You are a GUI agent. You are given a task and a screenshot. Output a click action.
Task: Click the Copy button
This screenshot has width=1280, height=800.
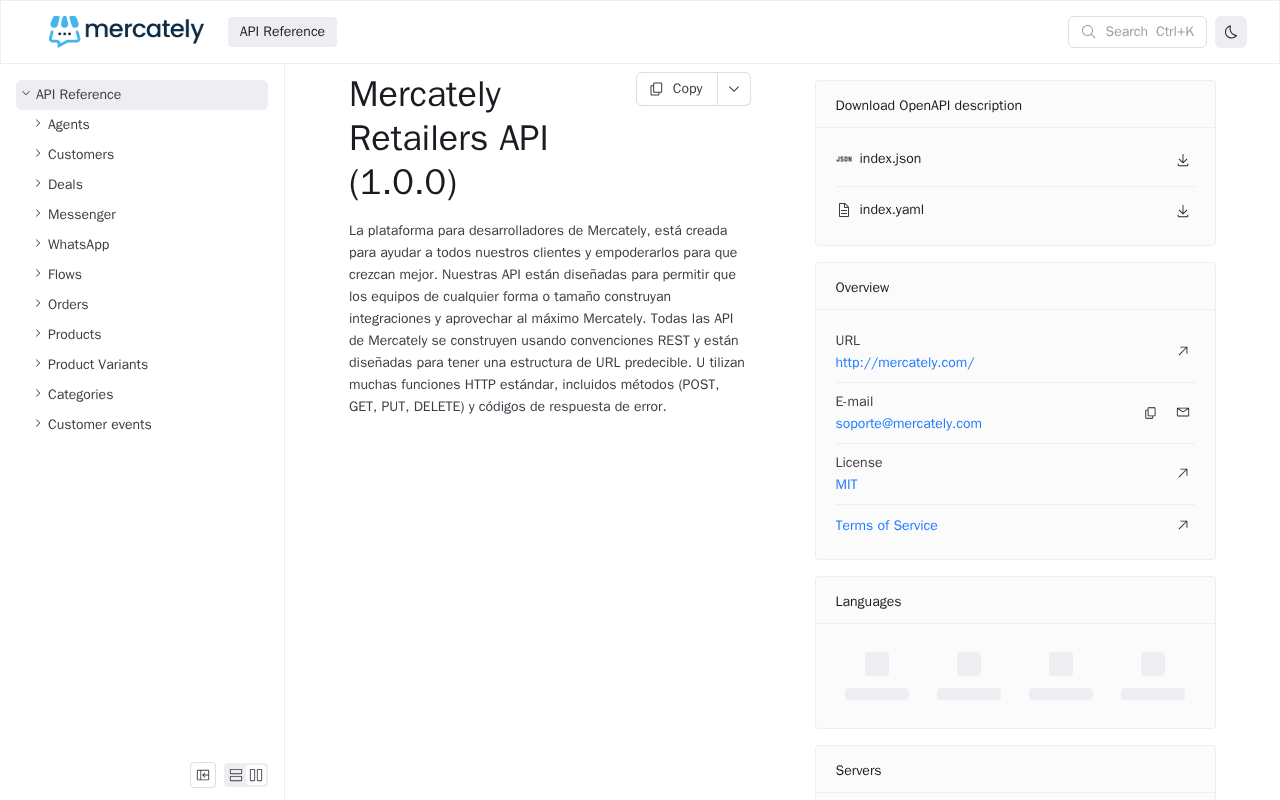(677, 89)
